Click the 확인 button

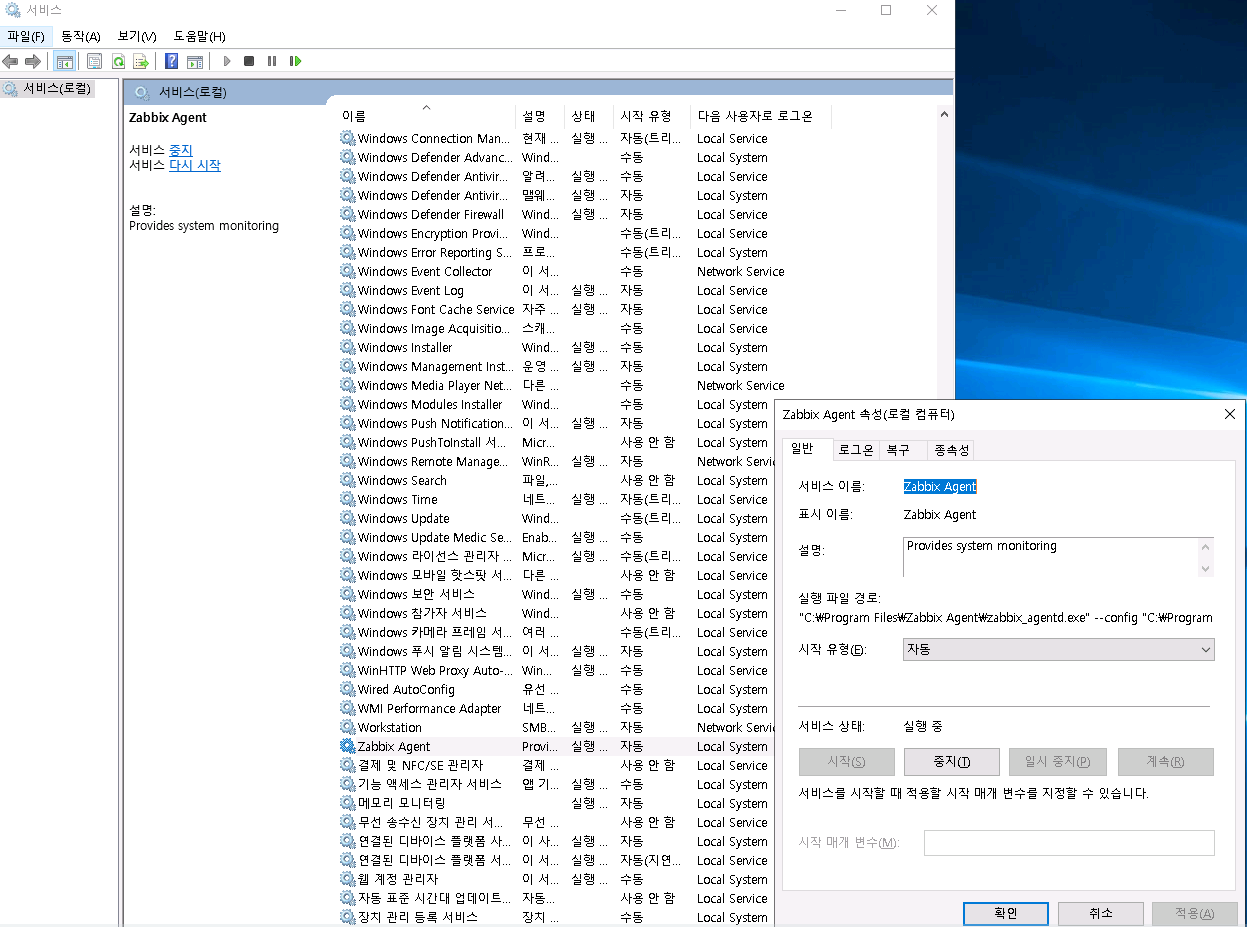(x=1005, y=913)
